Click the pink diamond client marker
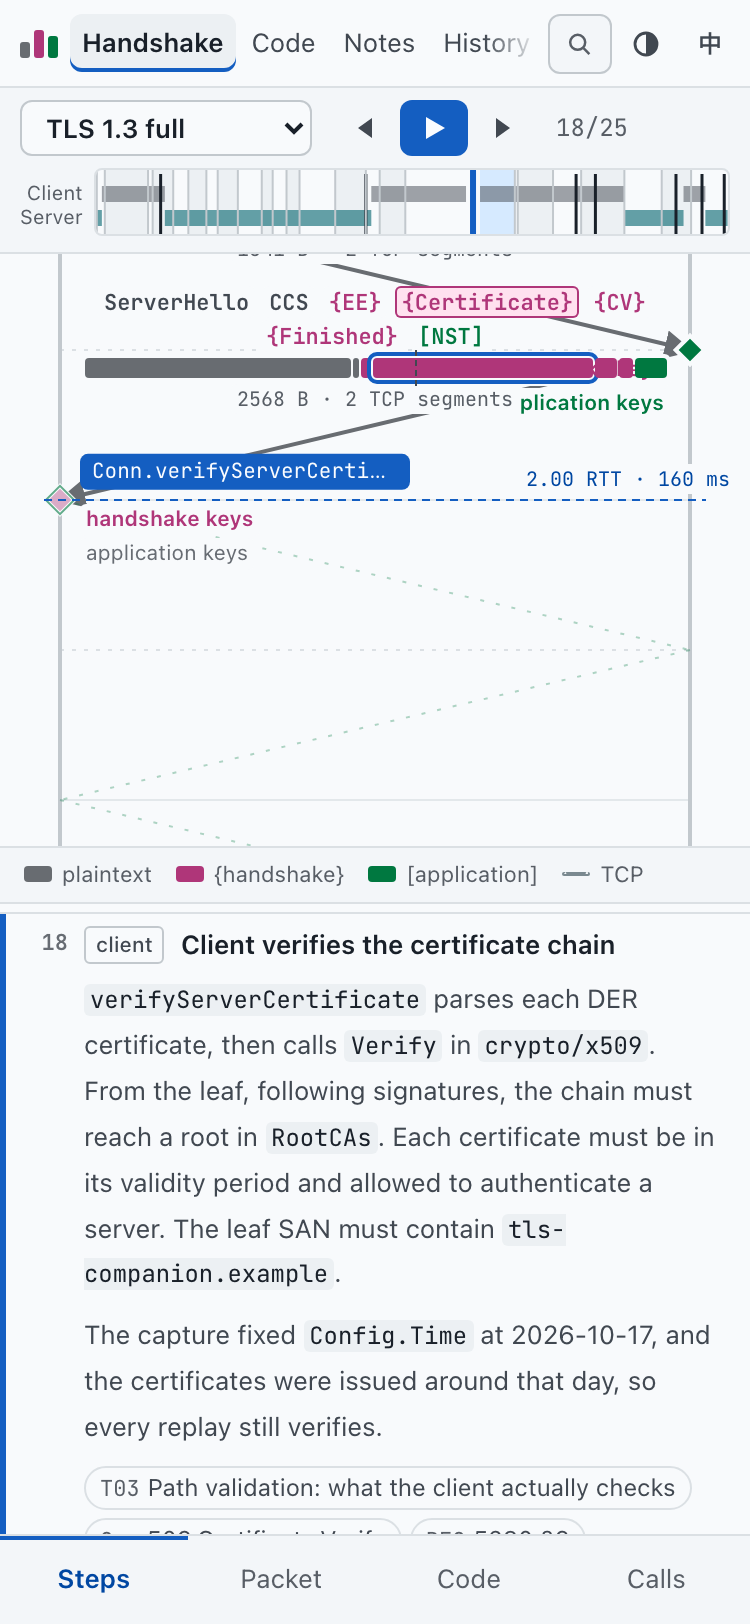 pos(60,499)
